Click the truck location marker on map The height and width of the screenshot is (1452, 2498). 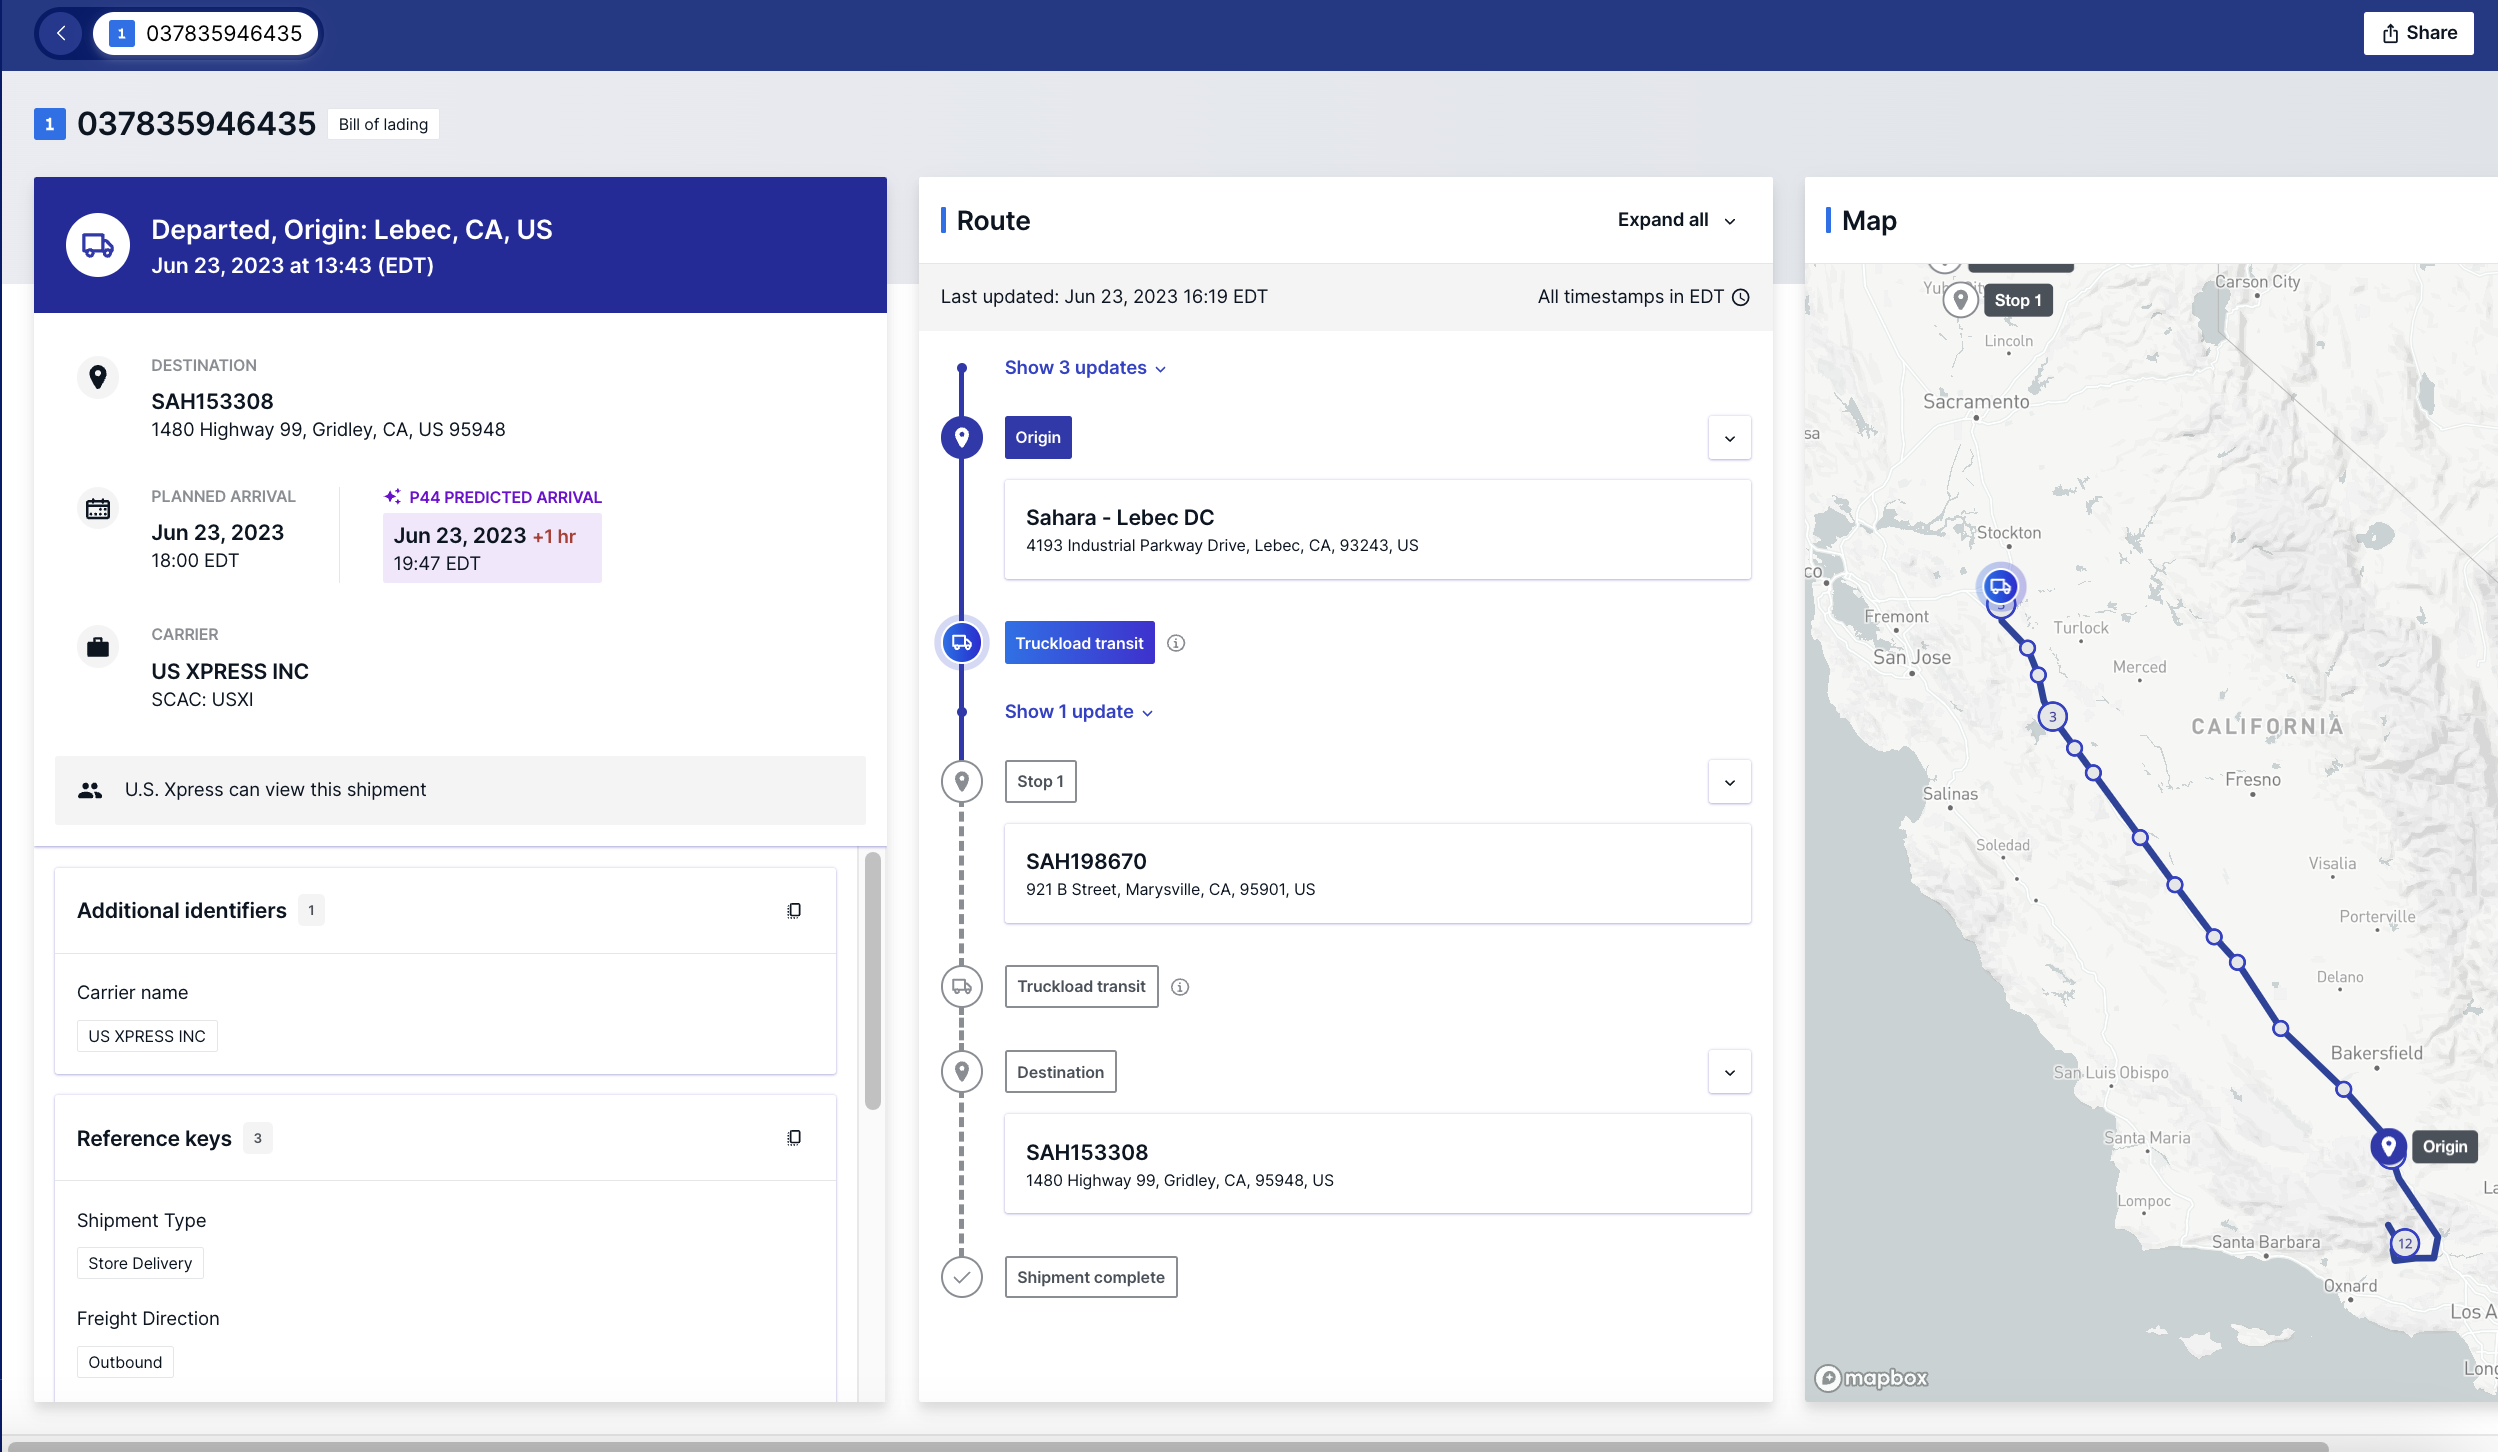coord(2000,586)
